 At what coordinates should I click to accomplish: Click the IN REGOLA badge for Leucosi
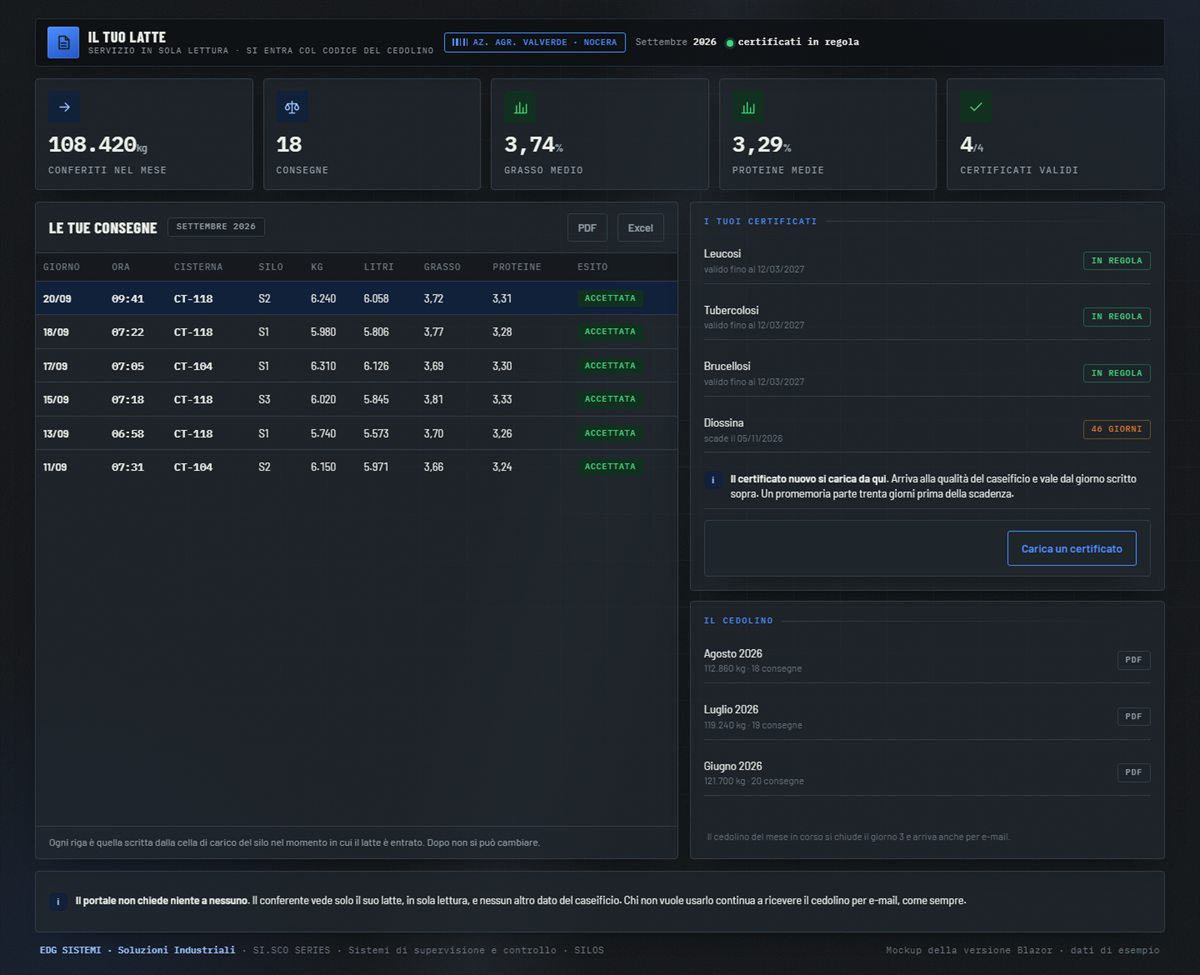coord(1116,261)
